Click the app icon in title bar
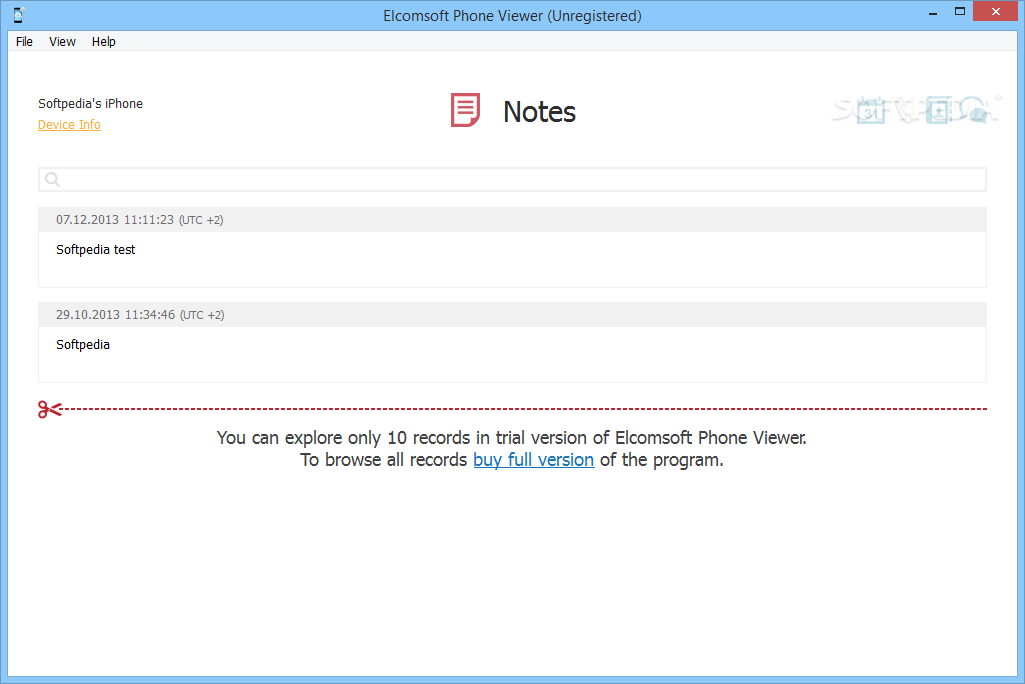Screen dimensions: 1025x684 [x=18, y=15]
